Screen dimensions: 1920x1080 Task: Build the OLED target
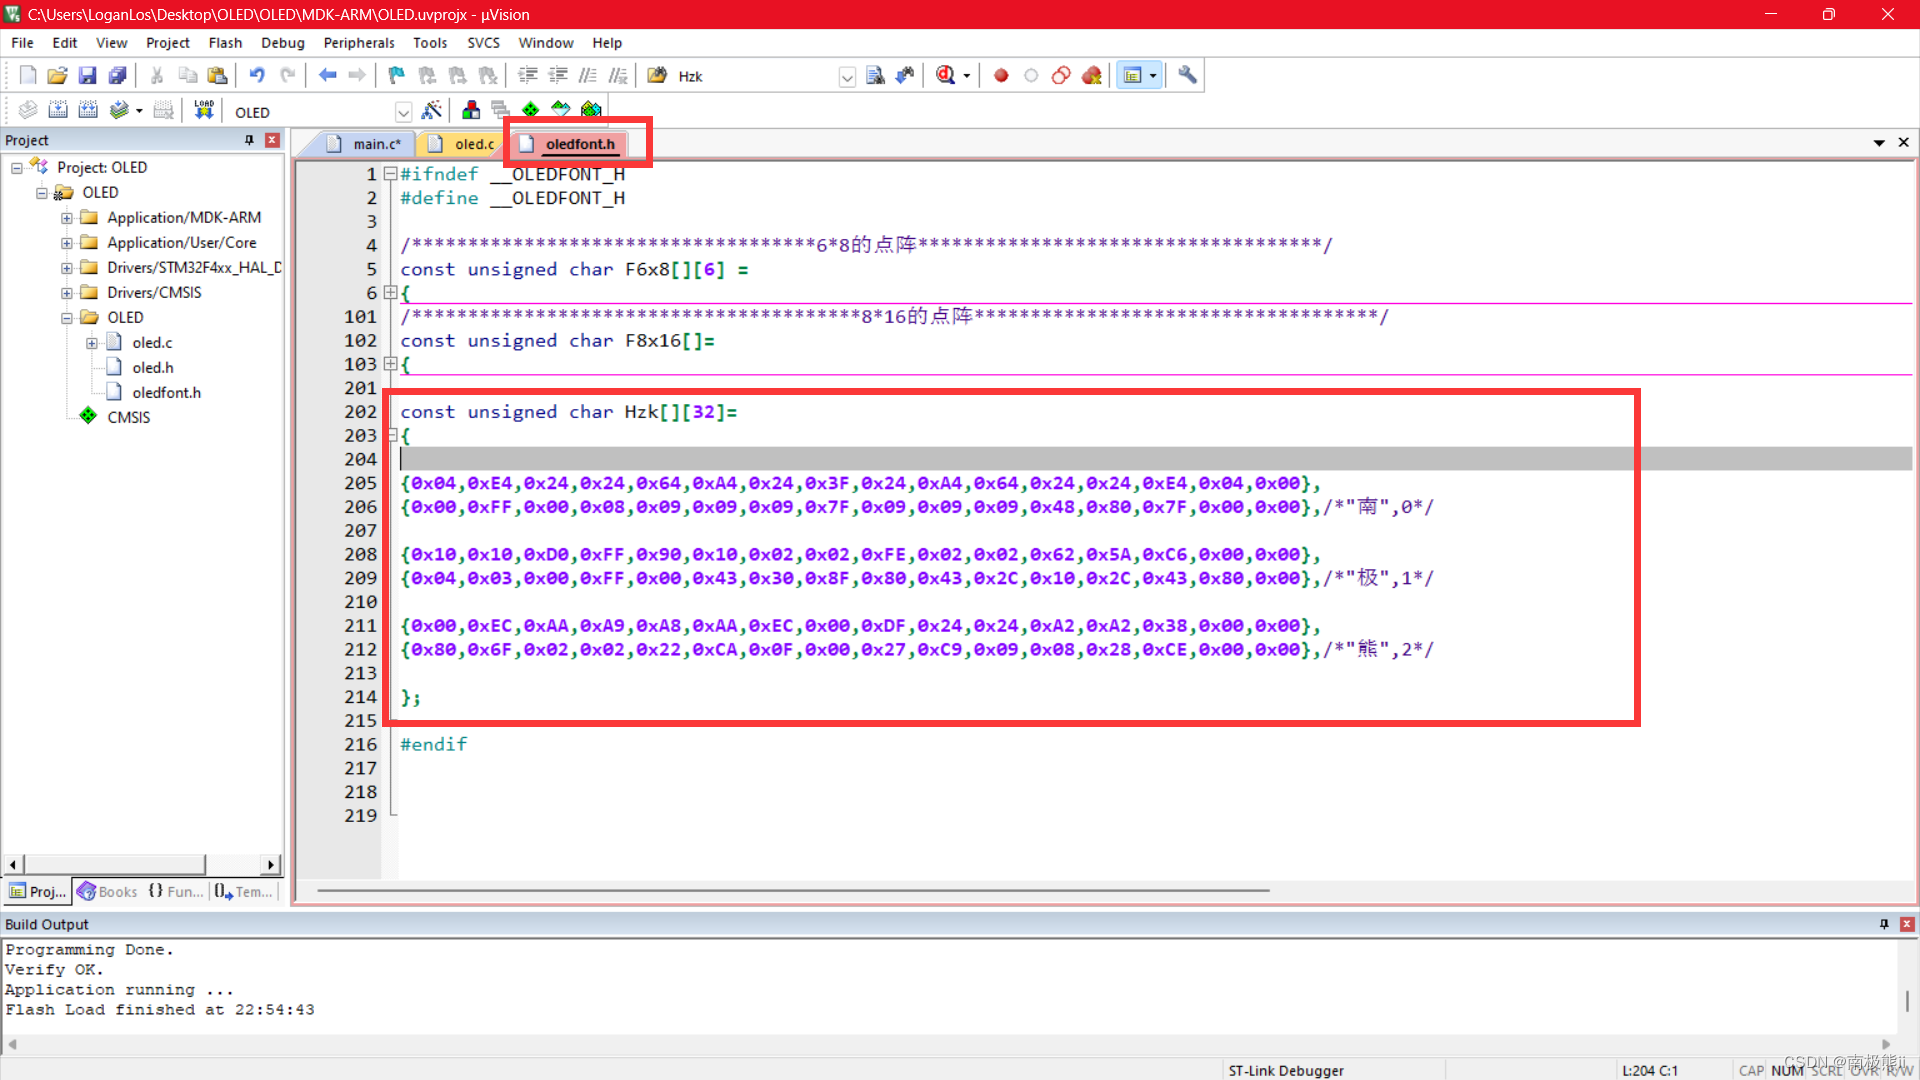58,110
